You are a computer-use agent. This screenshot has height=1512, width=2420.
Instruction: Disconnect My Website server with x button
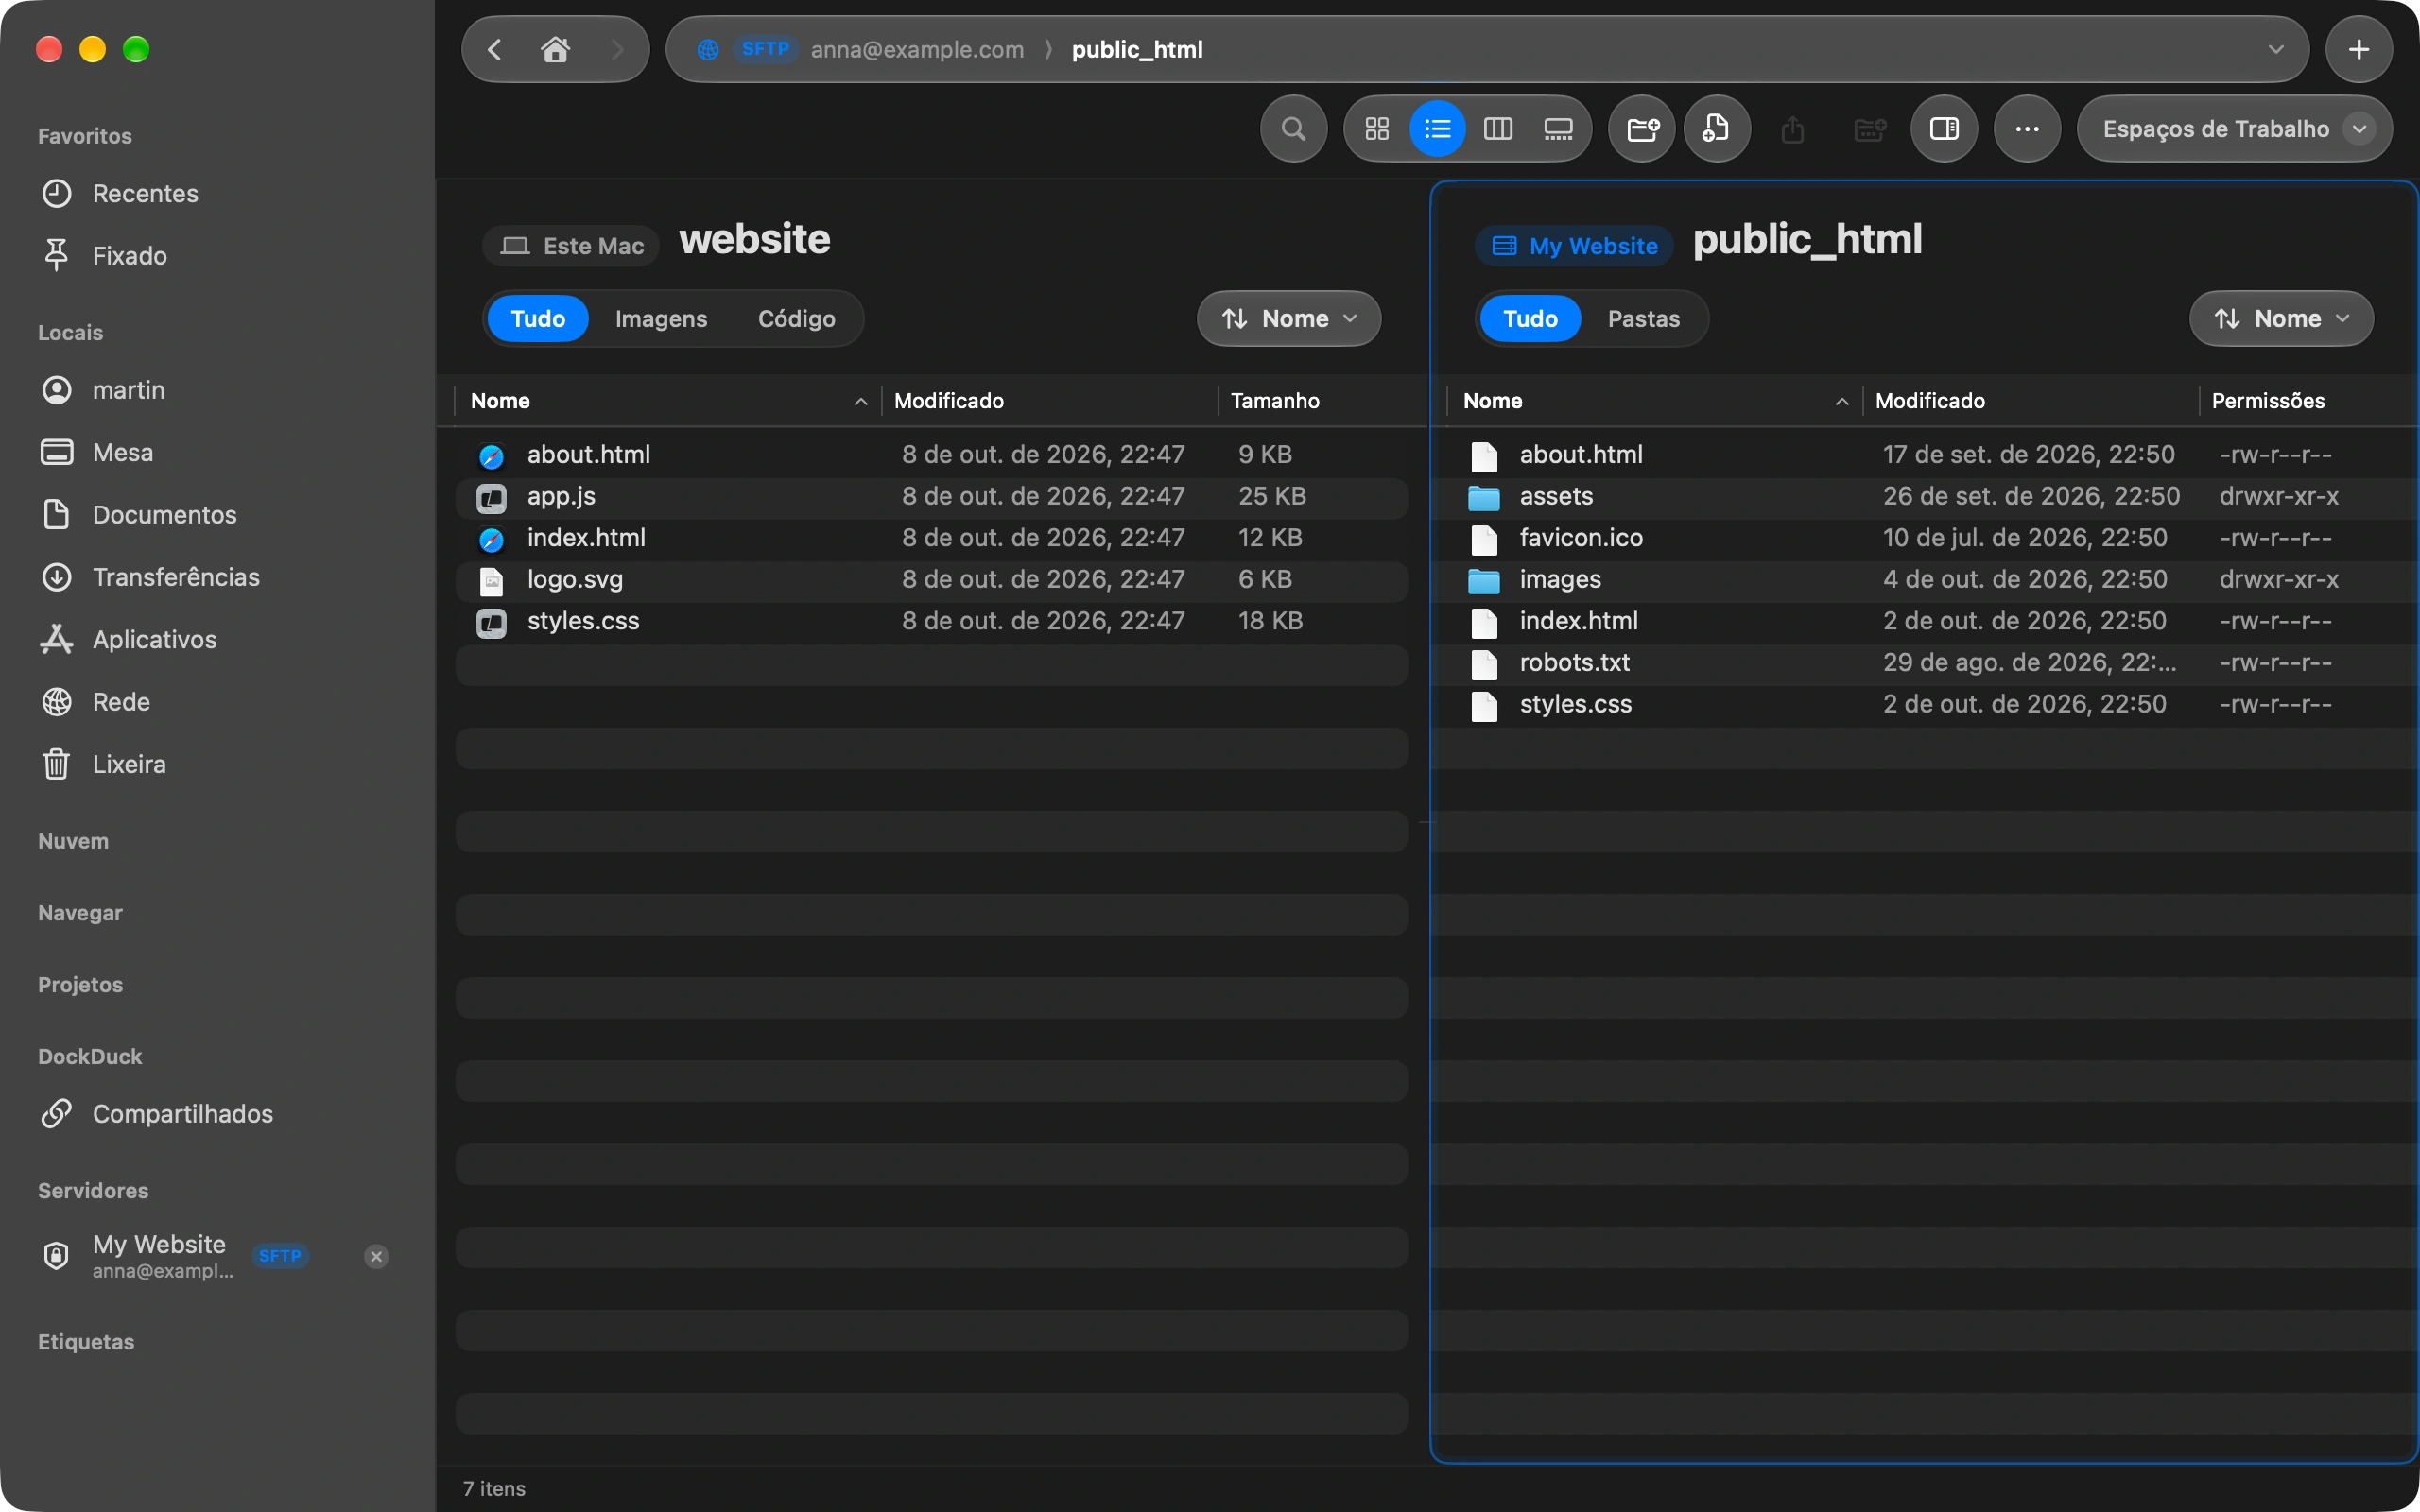click(376, 1257)
